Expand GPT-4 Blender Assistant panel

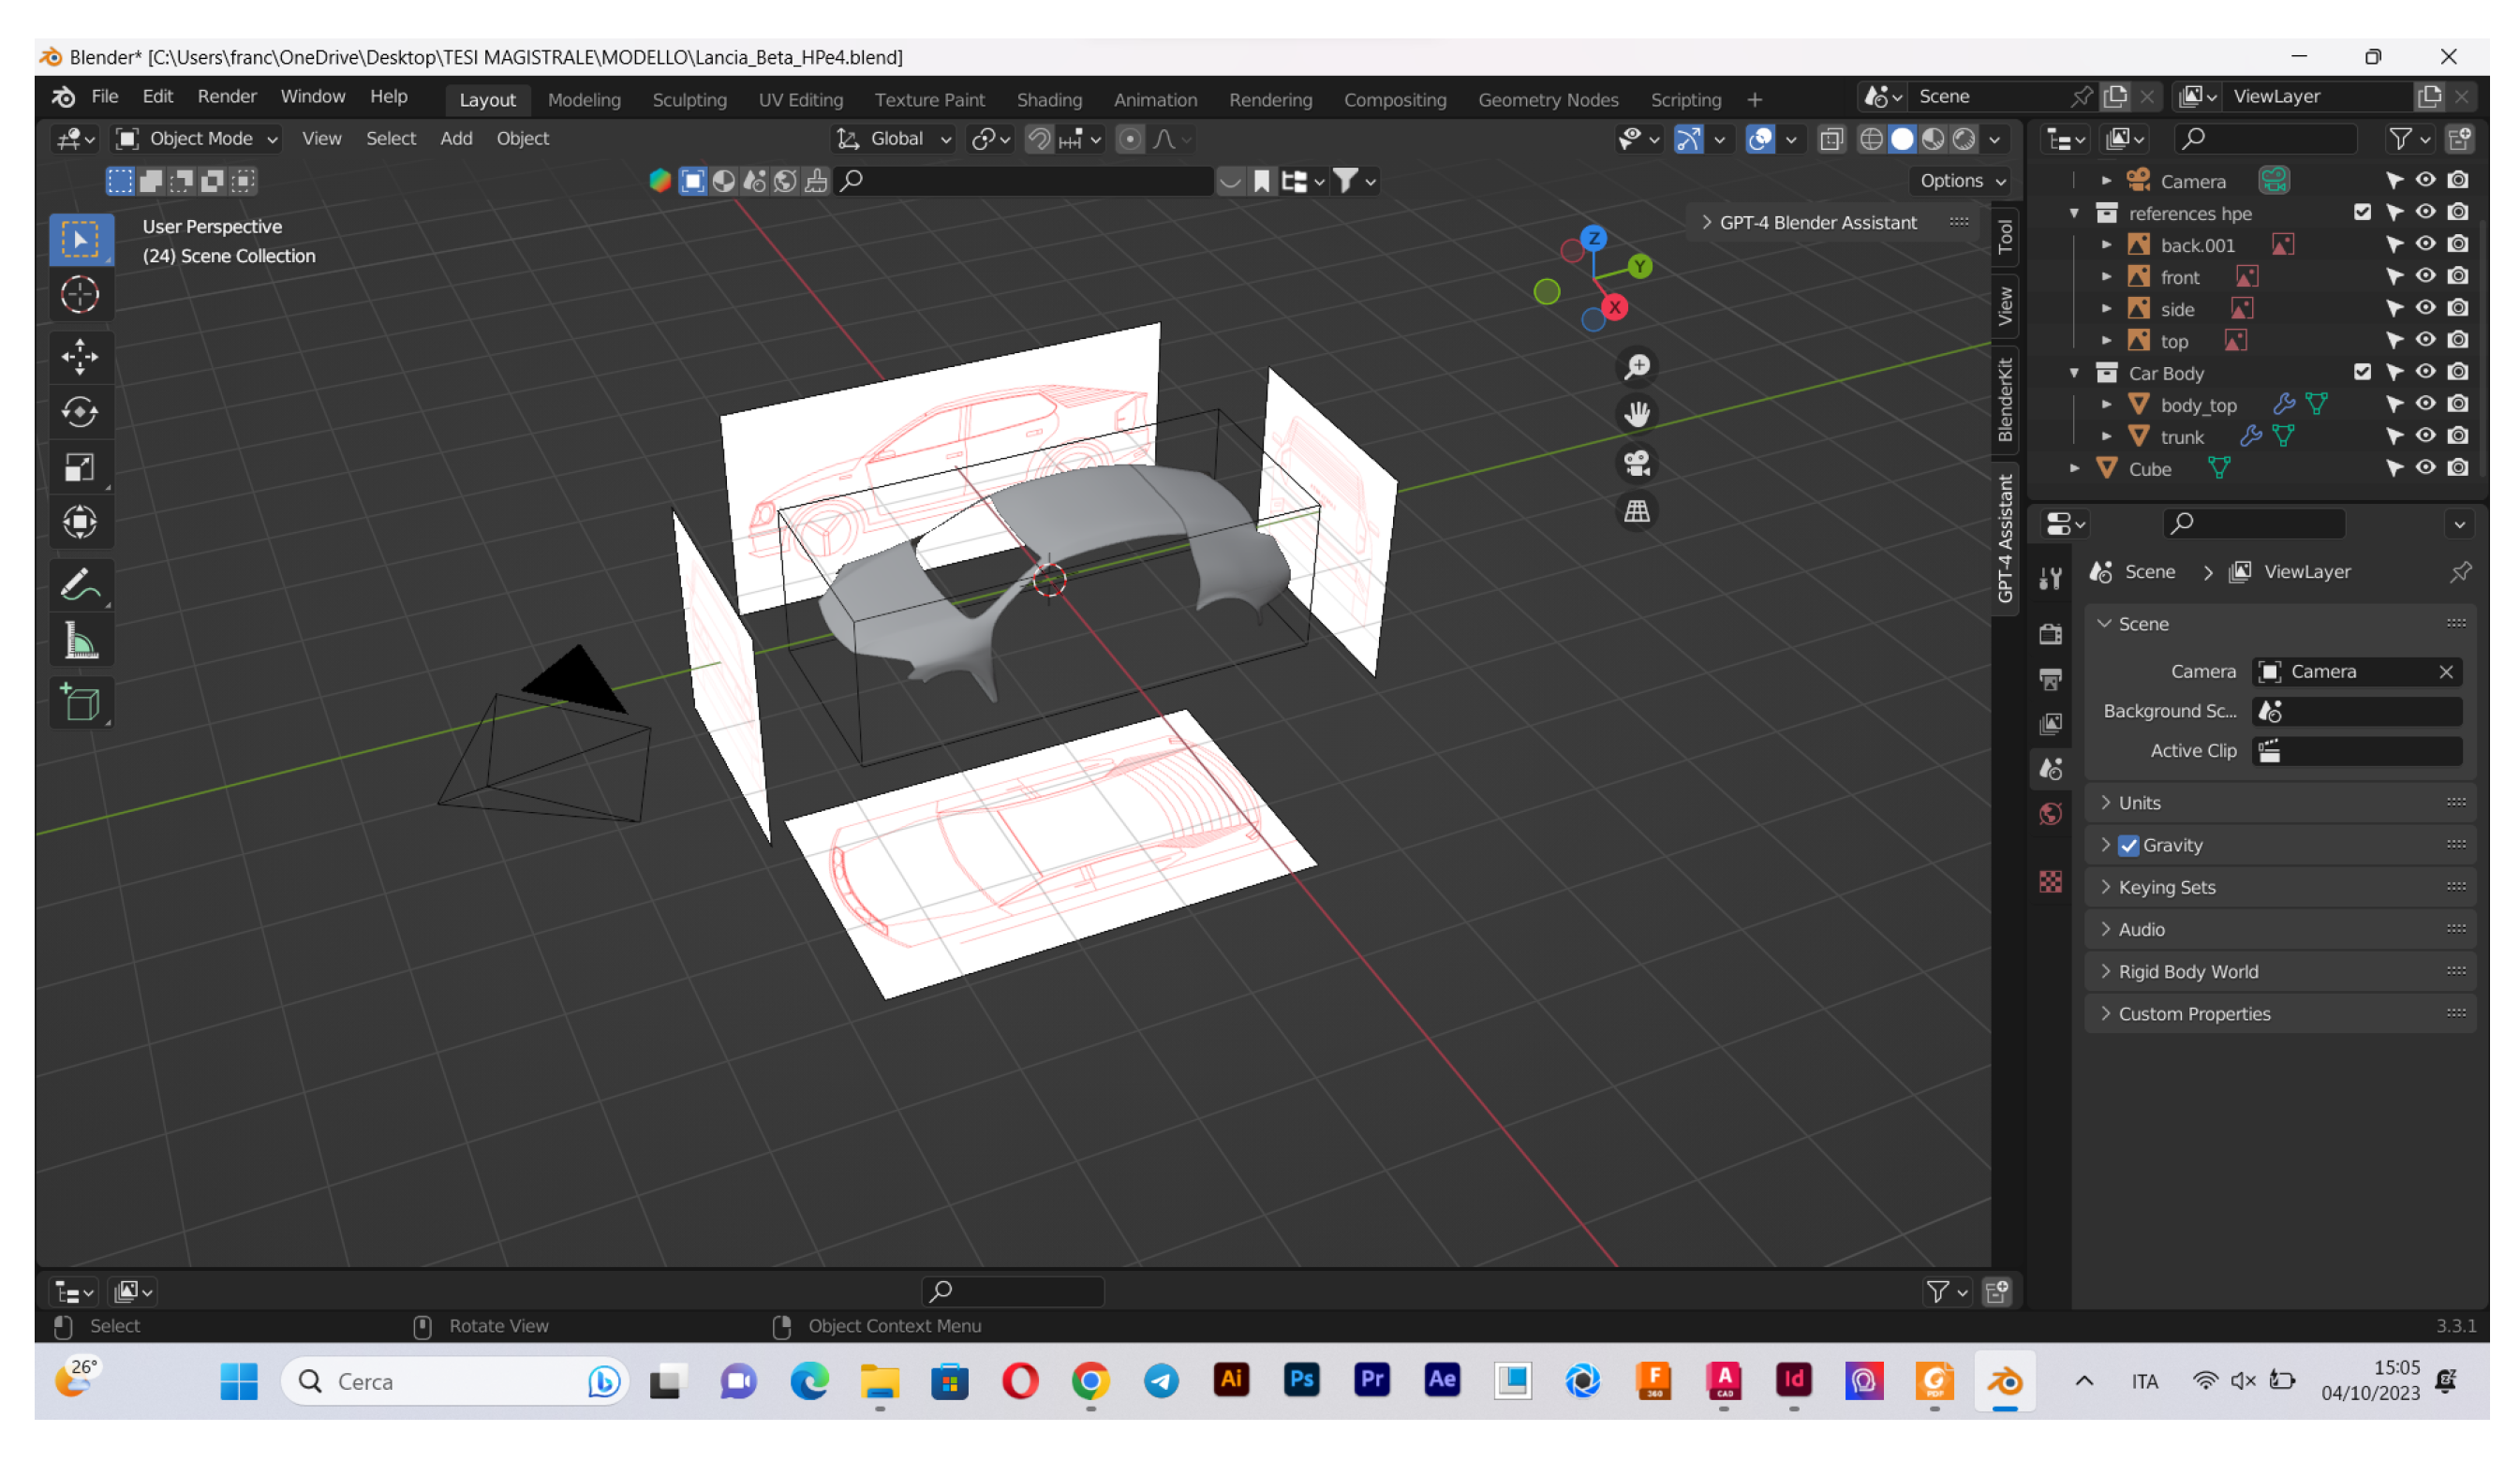pos(1817,223)
